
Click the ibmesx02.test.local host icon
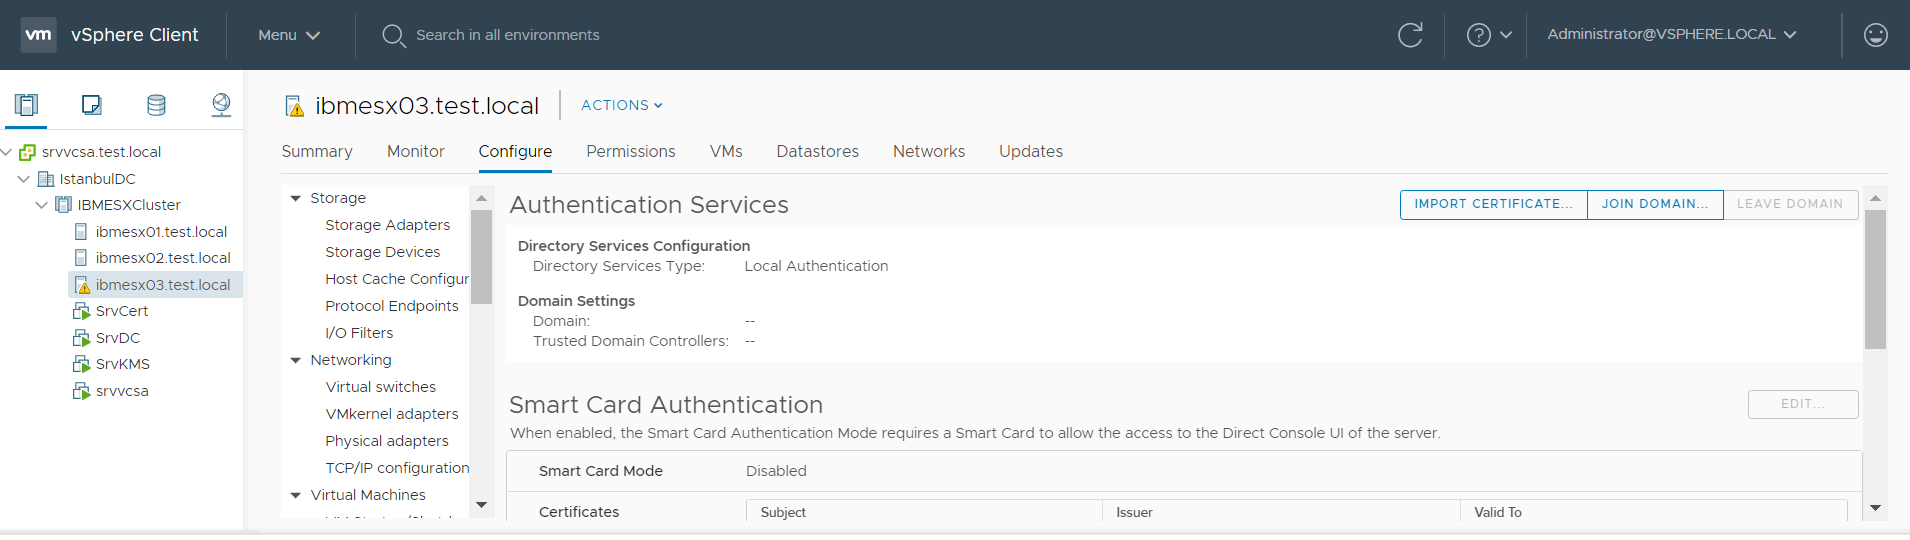coord(81,258)
